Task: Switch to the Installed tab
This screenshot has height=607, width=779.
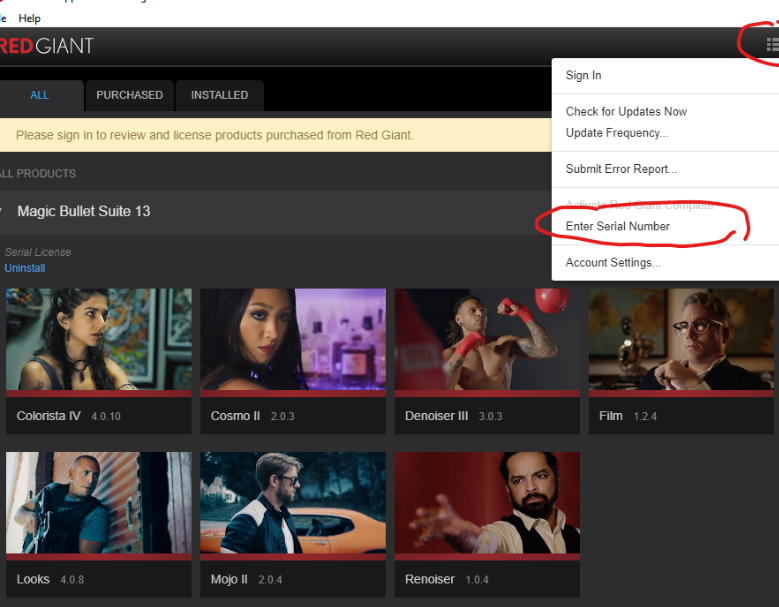Action: click(219, 95)
